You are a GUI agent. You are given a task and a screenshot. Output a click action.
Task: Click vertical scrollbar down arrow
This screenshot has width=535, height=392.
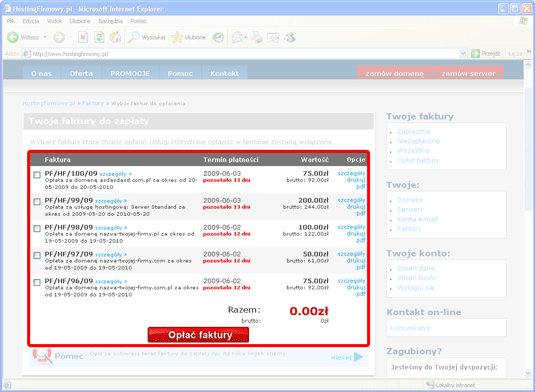click(528, 373)
